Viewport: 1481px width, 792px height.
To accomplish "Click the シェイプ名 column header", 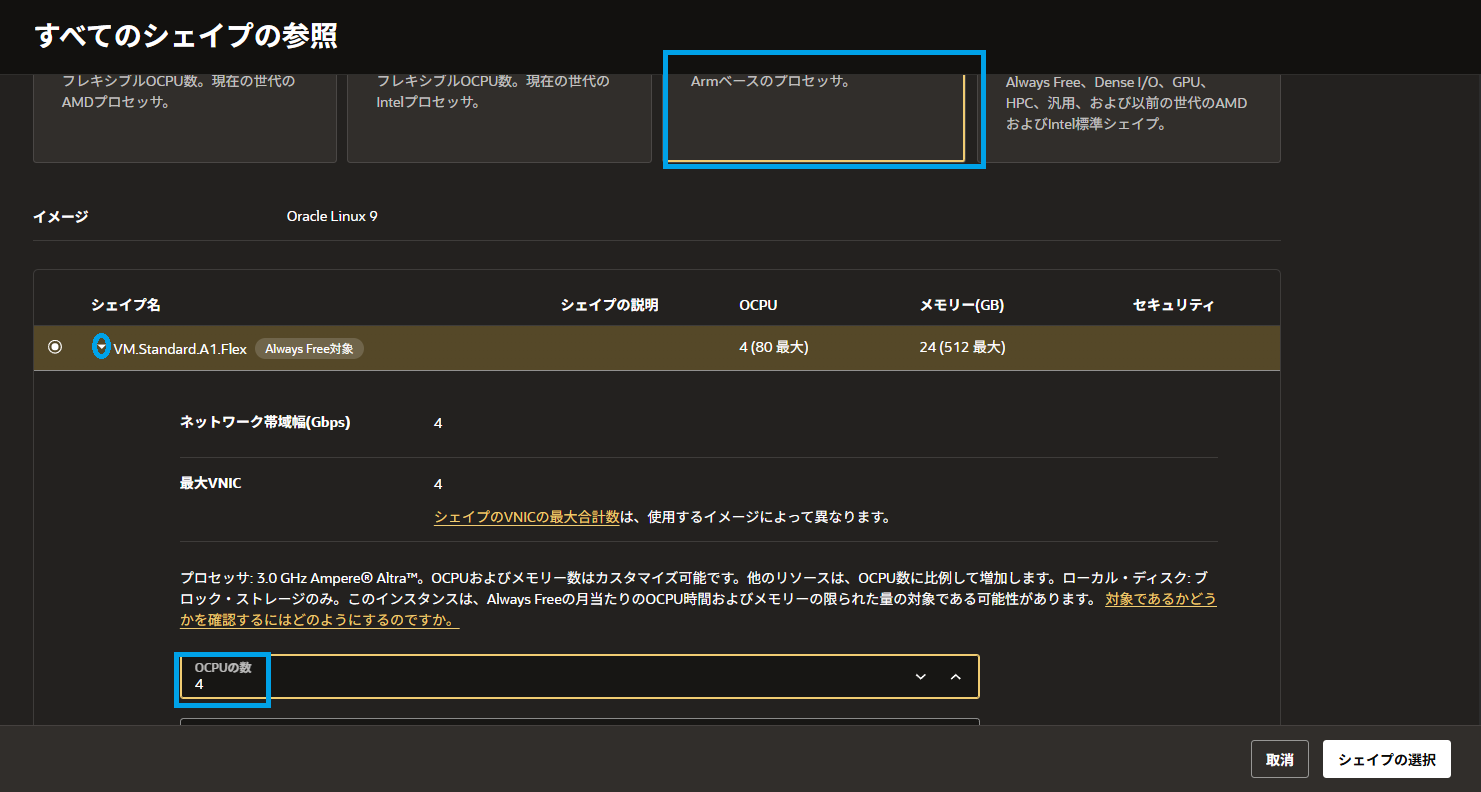I will [126, 305].
